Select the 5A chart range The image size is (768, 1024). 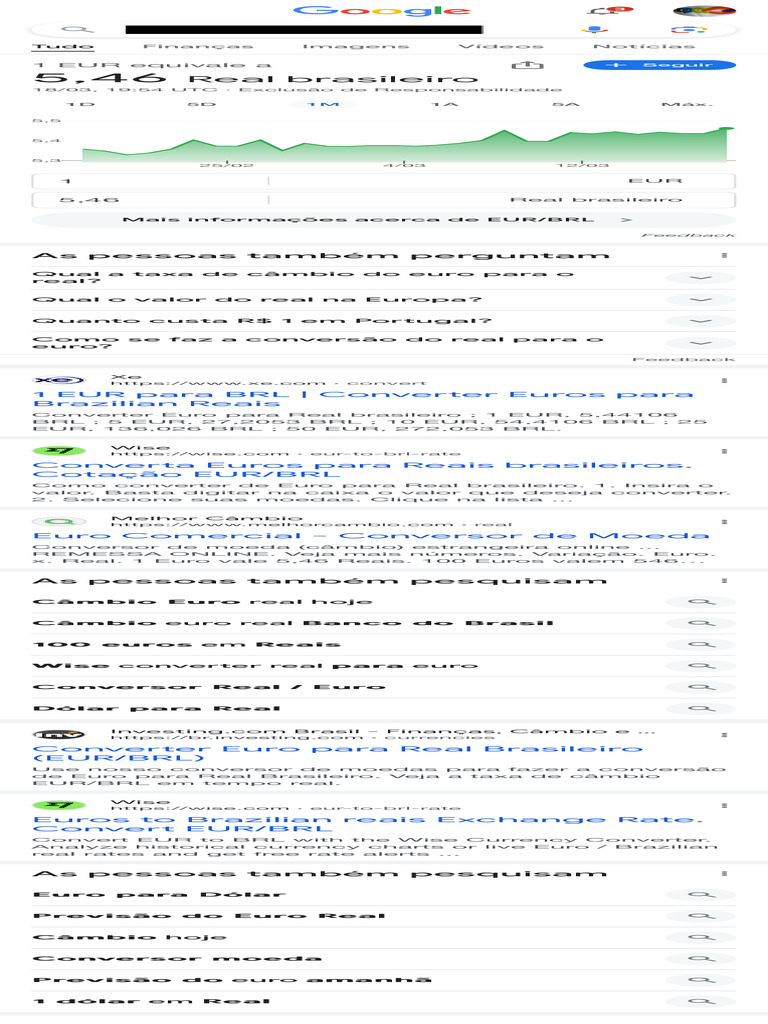pos(566,104)
